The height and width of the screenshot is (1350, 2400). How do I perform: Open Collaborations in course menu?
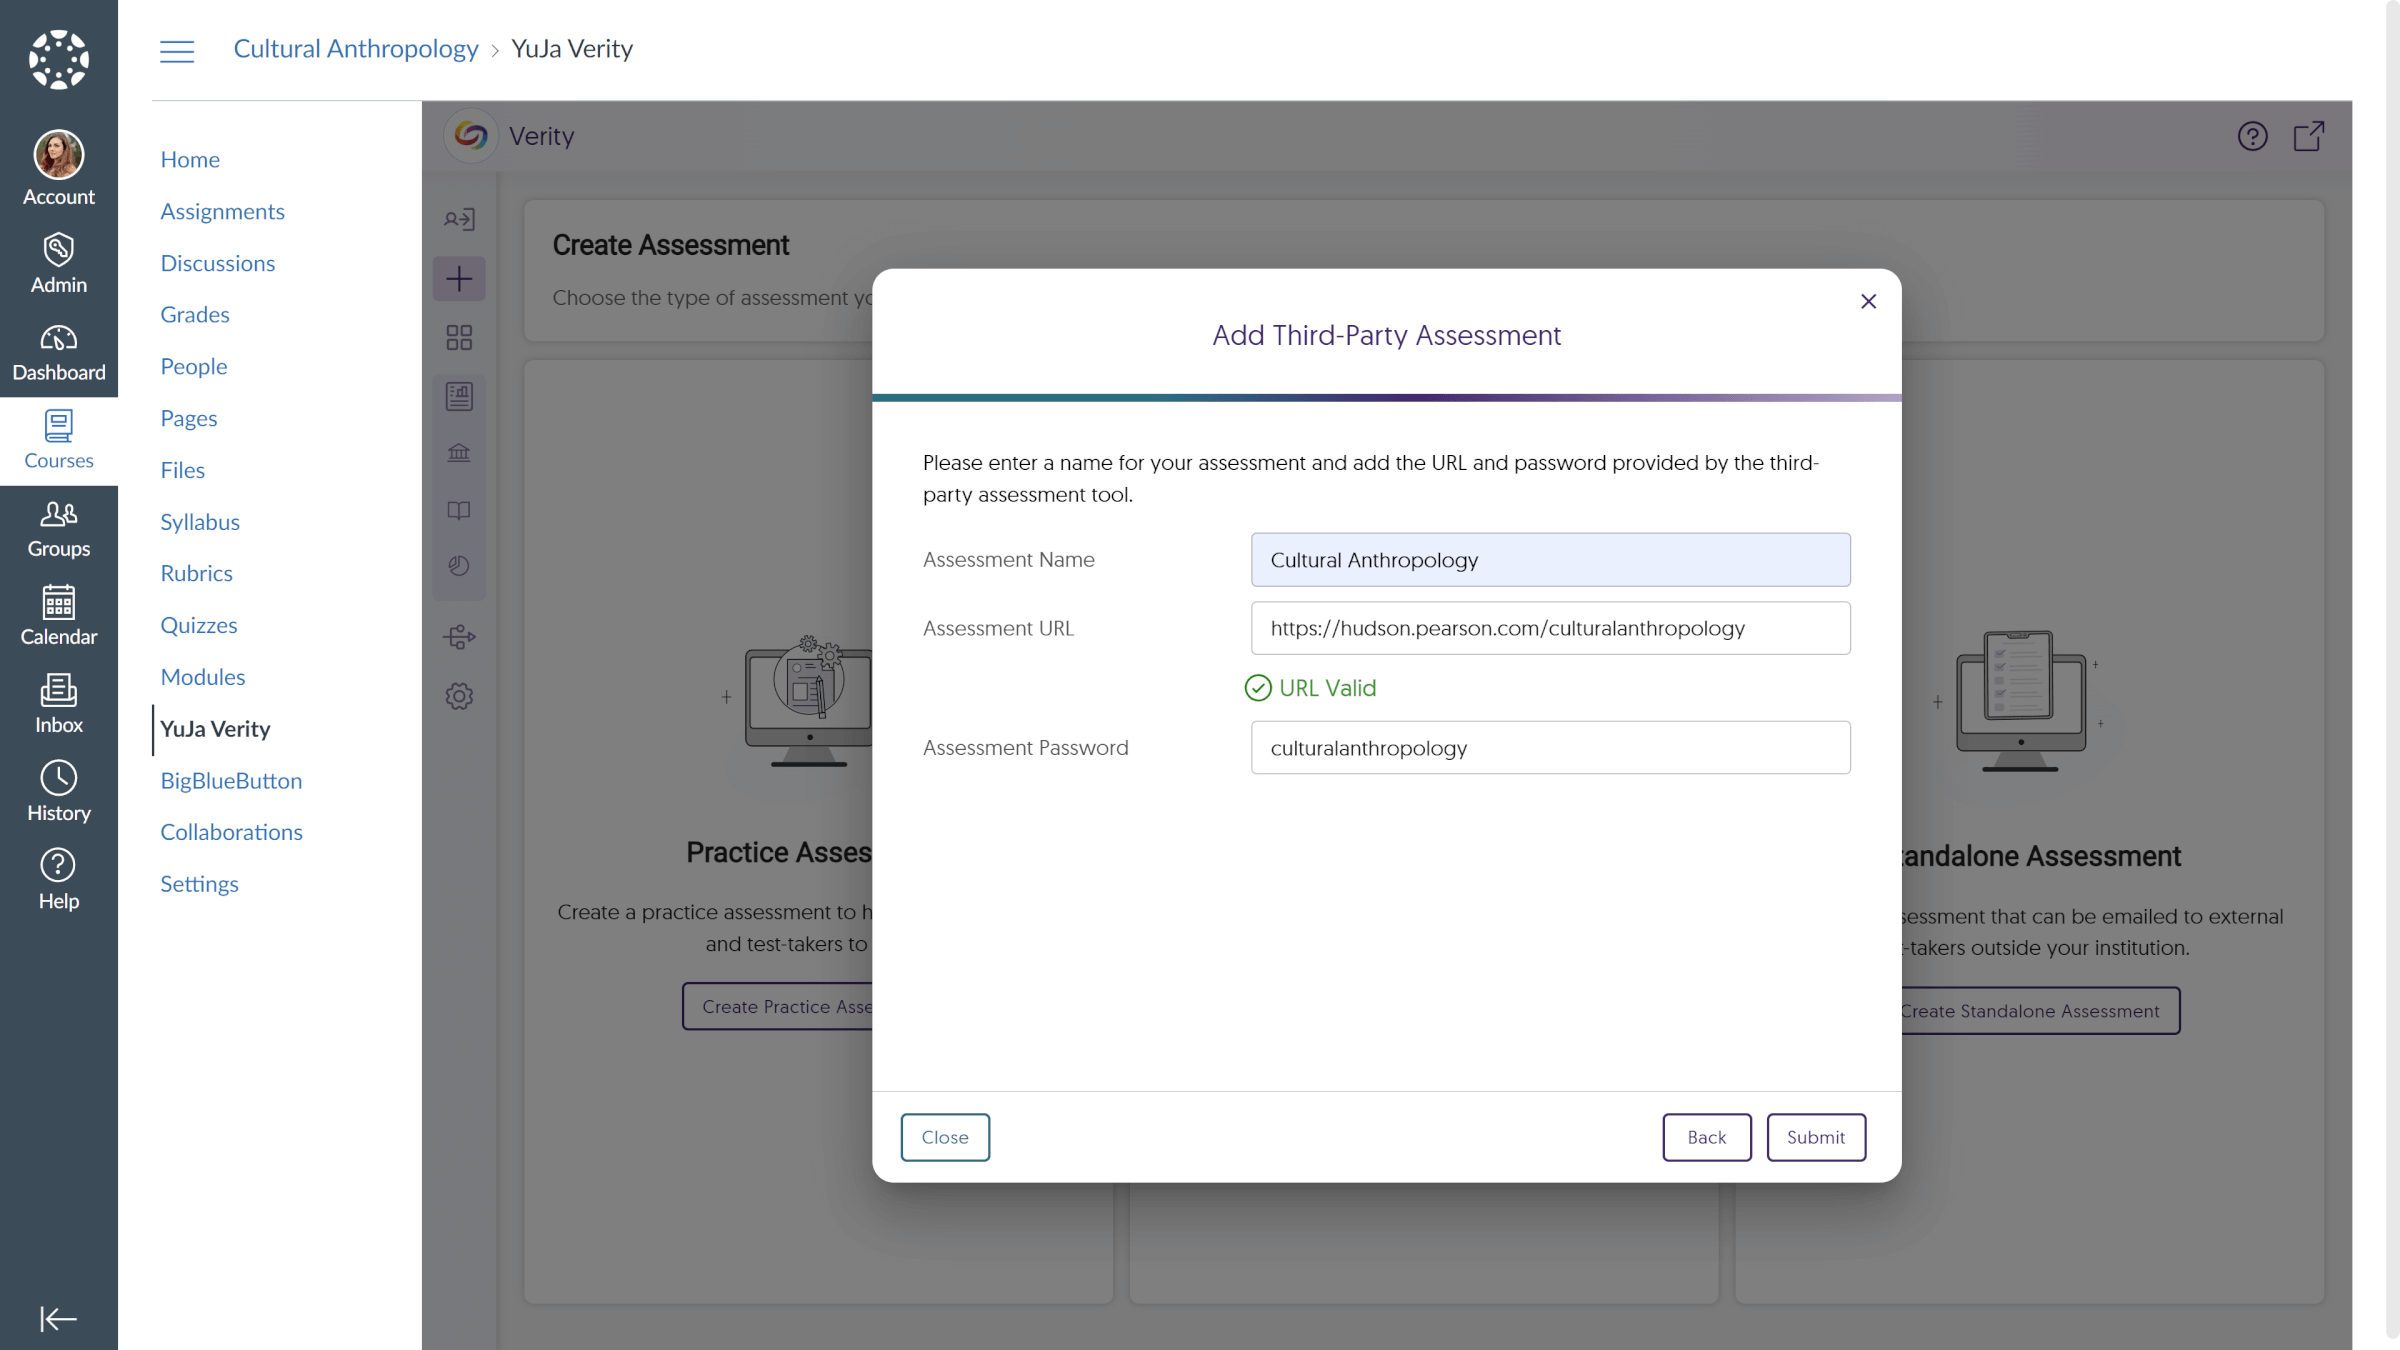pyautogui.click(x=231, y=832)
